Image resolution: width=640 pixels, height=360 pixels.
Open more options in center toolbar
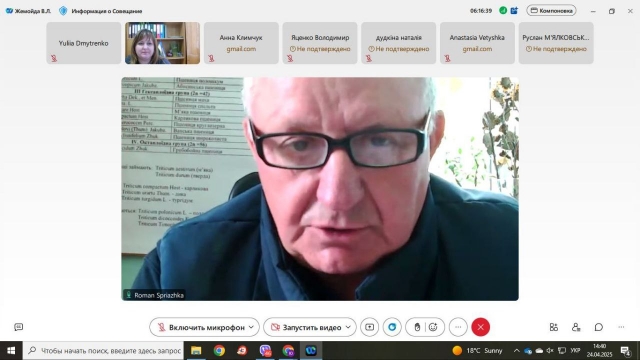(x=458, y=327)
